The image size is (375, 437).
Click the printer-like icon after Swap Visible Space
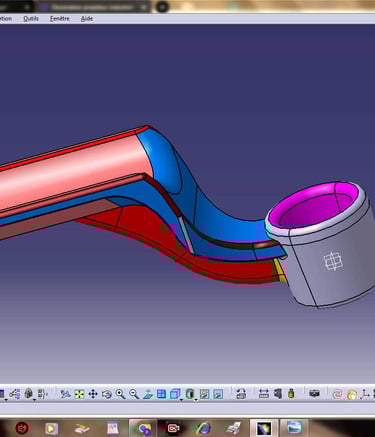(x=241, y=394)
